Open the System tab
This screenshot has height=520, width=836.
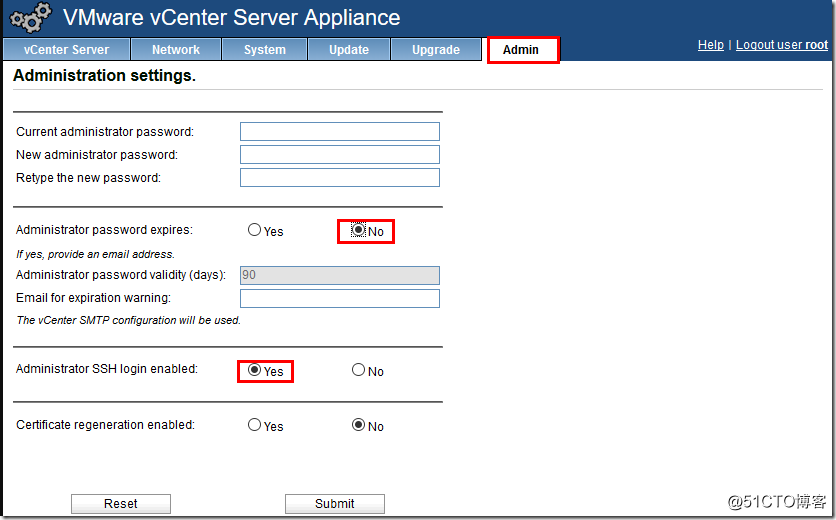coord(264,50)
